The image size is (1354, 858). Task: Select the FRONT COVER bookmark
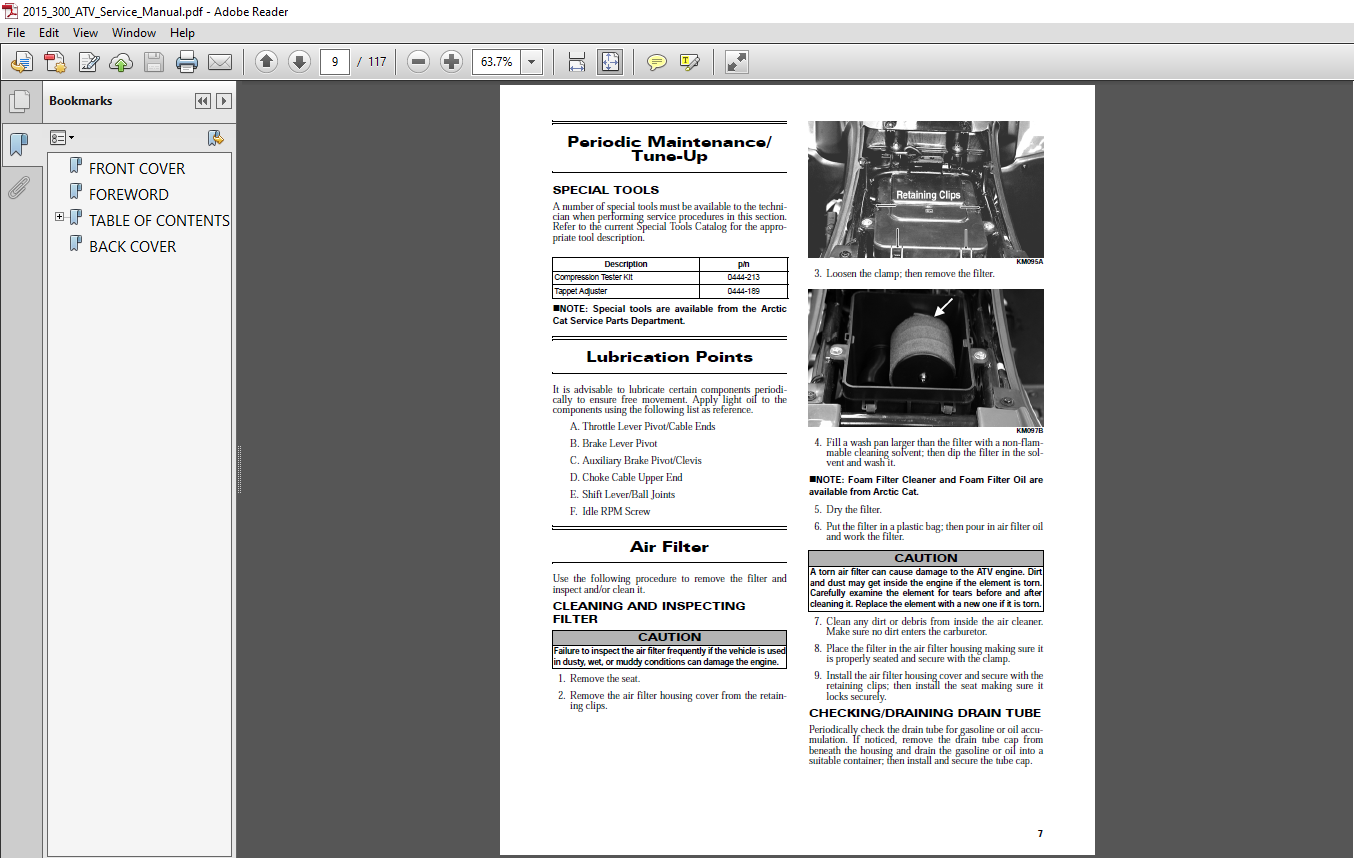click(x=137, y=169)
